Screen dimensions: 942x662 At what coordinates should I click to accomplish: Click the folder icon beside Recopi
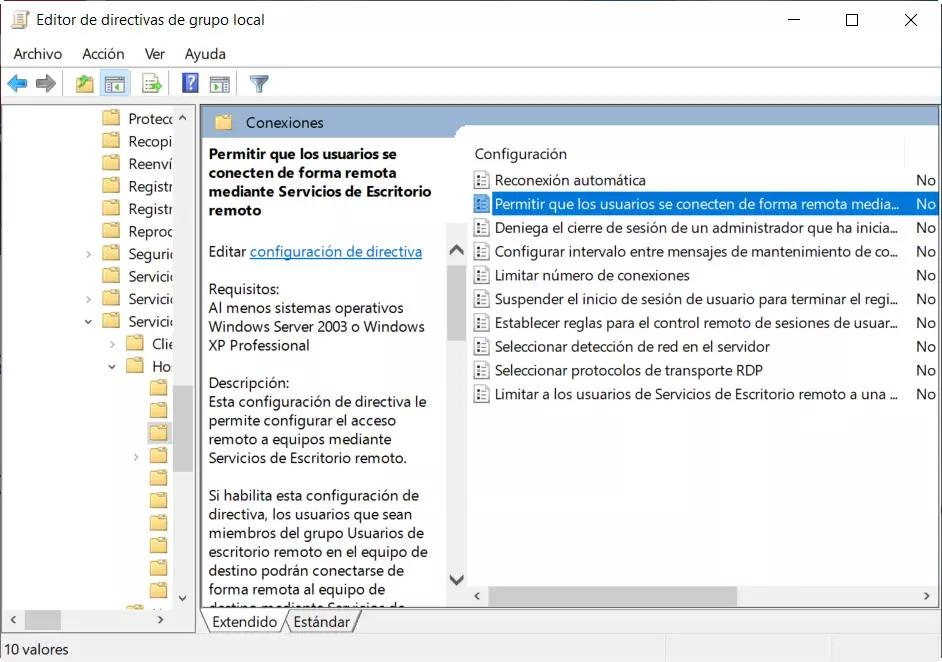[111, 141]
